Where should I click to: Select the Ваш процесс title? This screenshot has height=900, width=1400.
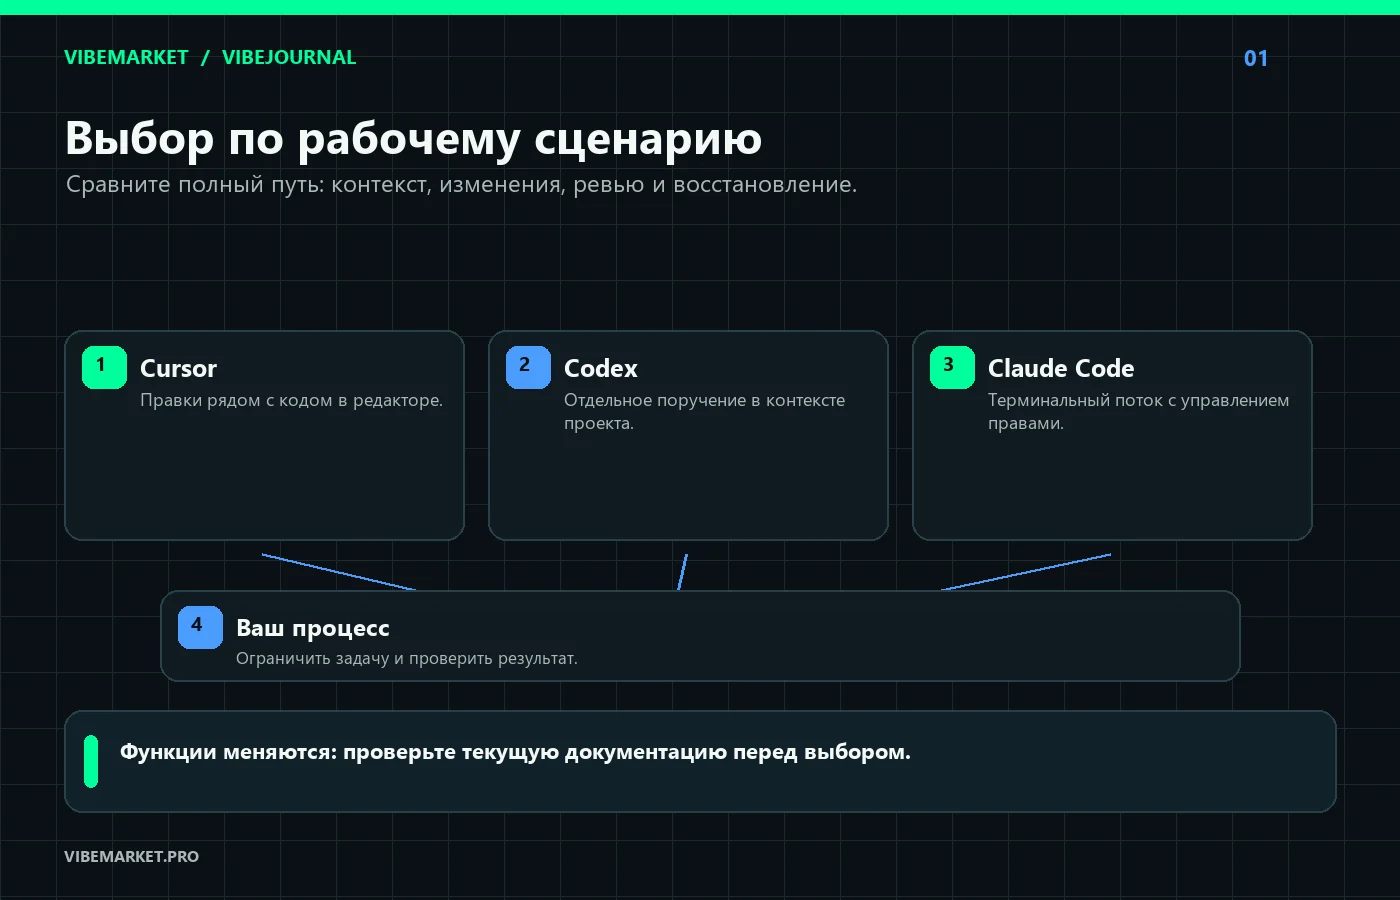(x=313, y=628)
